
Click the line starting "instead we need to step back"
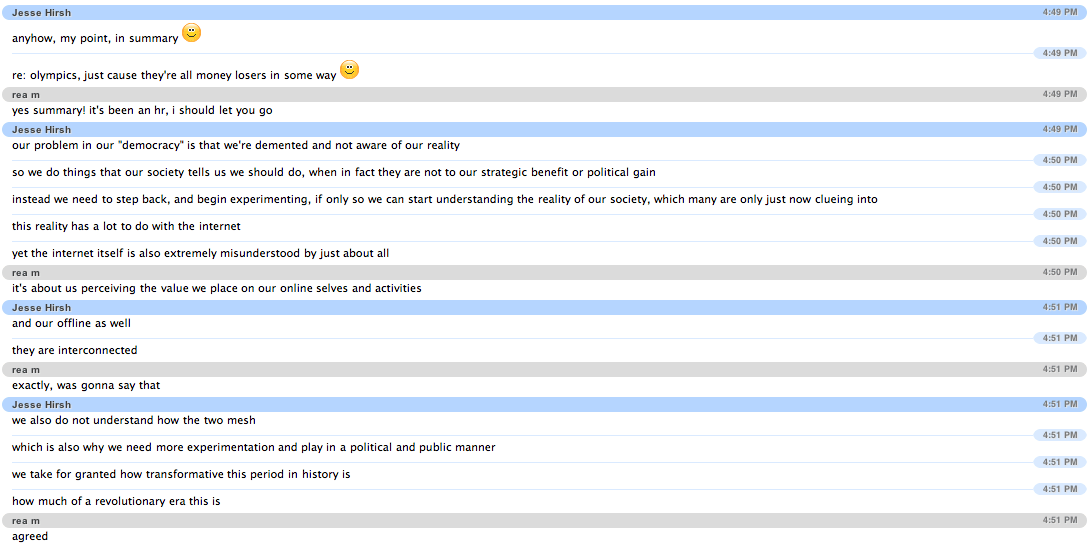coord(444,199)
